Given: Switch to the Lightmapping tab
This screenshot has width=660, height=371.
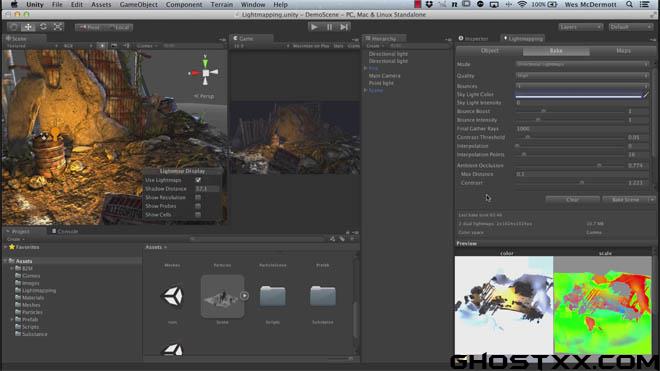Looking at the screenshot, I should click(x=523, y=38).
